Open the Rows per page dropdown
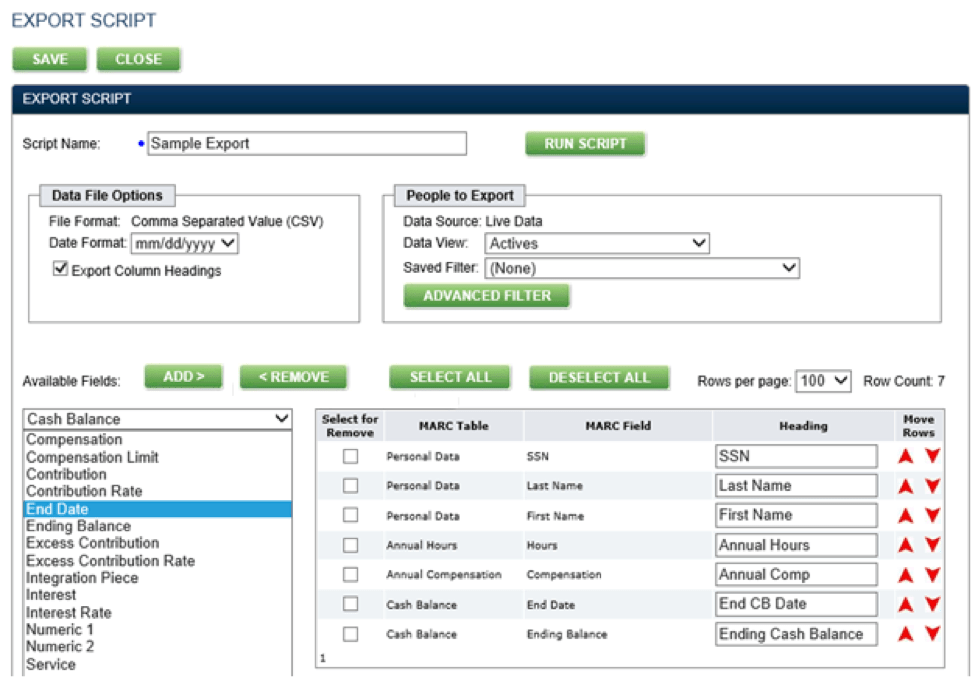The image size is (974, 679). point(823,381)
